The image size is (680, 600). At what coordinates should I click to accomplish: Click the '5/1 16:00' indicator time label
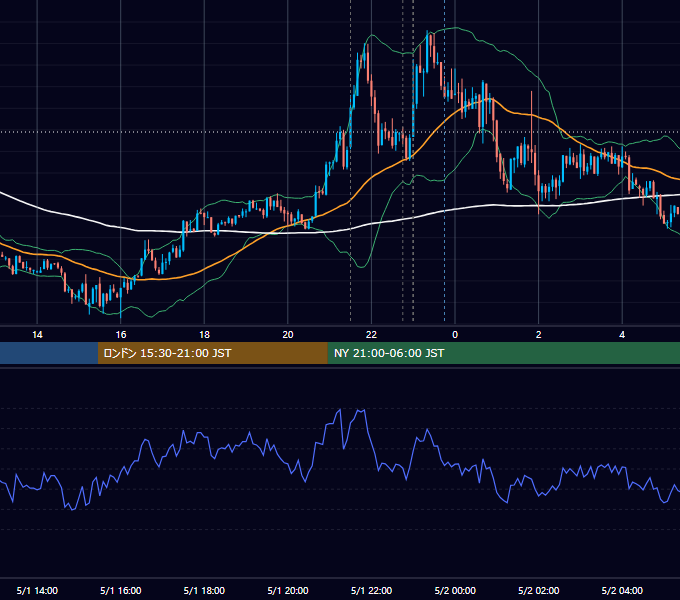tap(121, 590)
